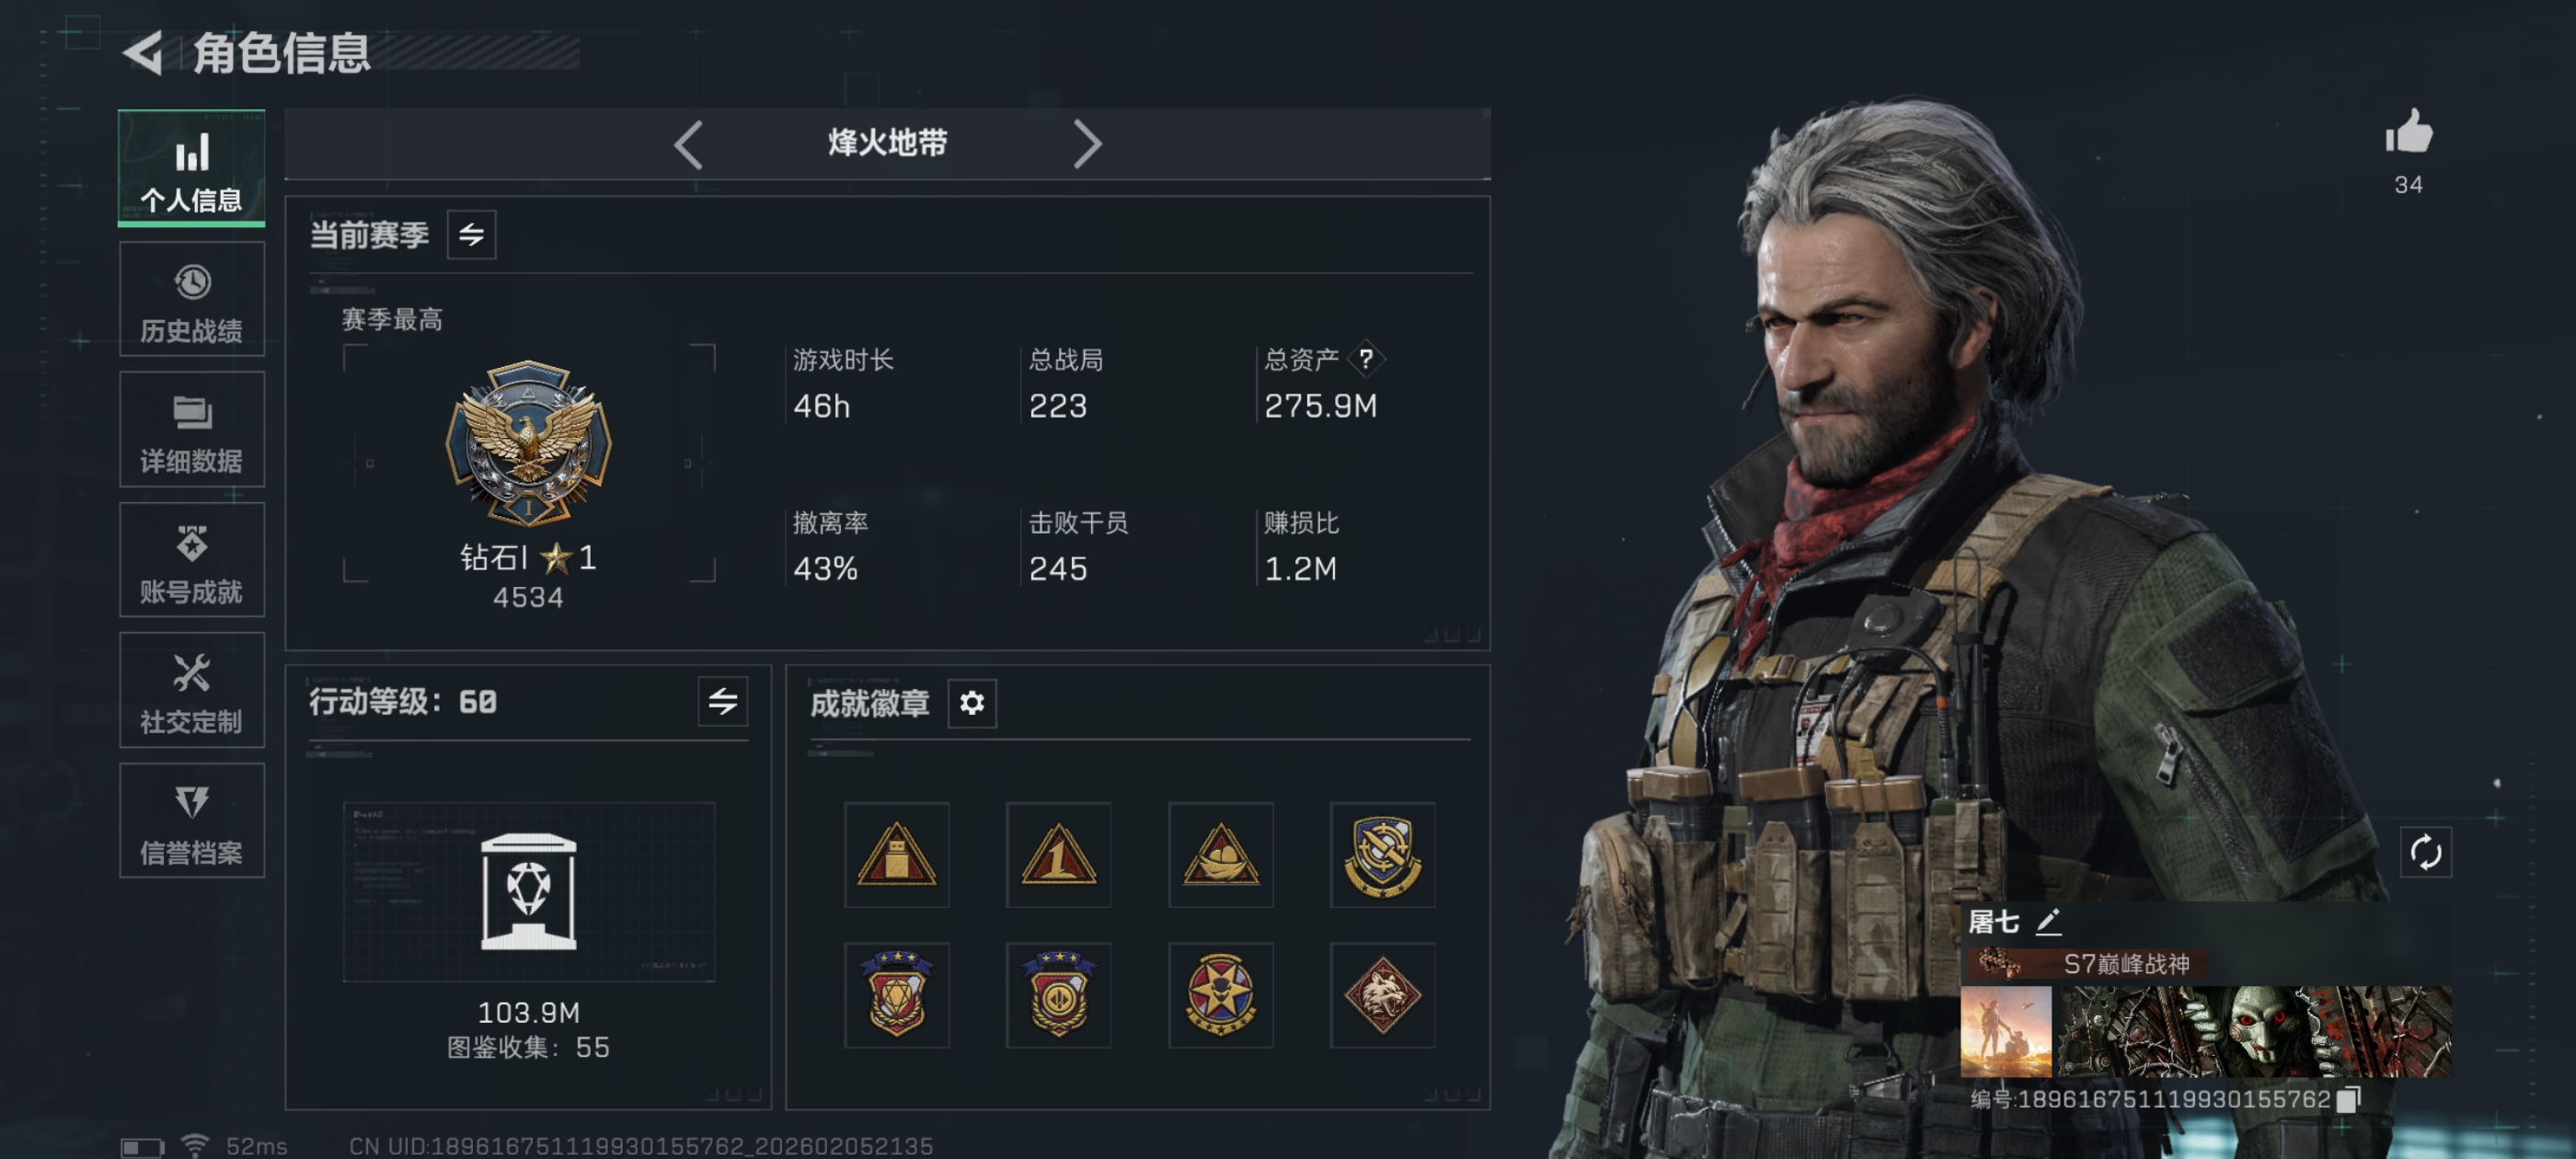Give a thumbs-up like to this profile
Image resolution: width=2576 pixels, height=1159 pixels.
pyautogui.click(x=2408, y=132)
